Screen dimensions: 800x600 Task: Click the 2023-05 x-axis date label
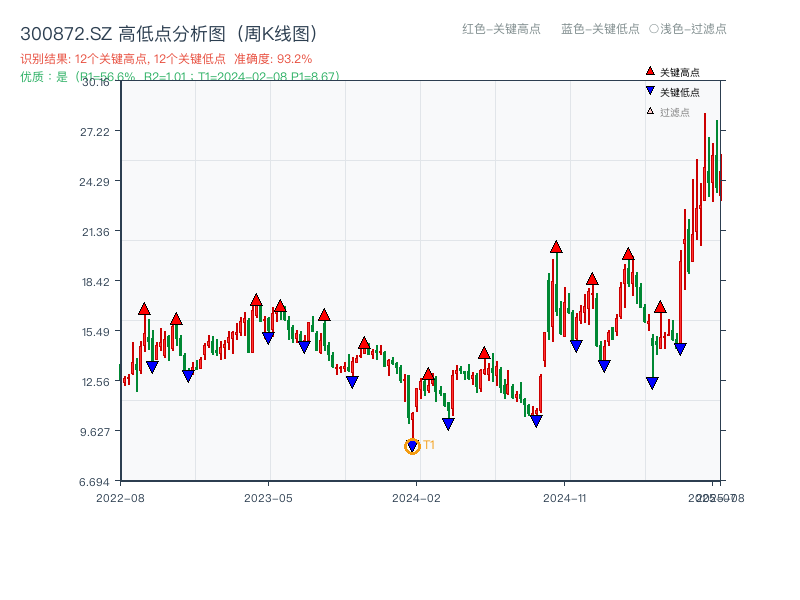pos(268,498)
